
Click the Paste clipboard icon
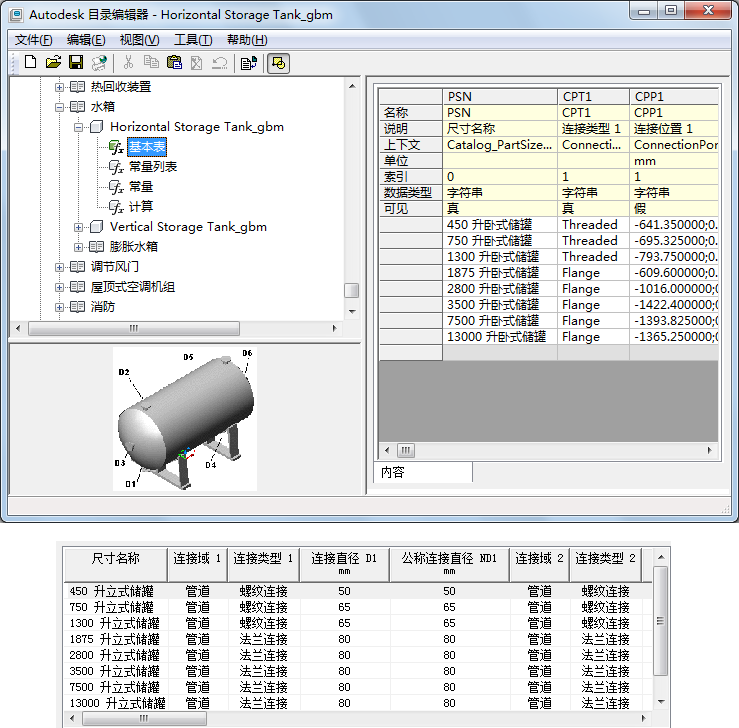coord(174,62)
